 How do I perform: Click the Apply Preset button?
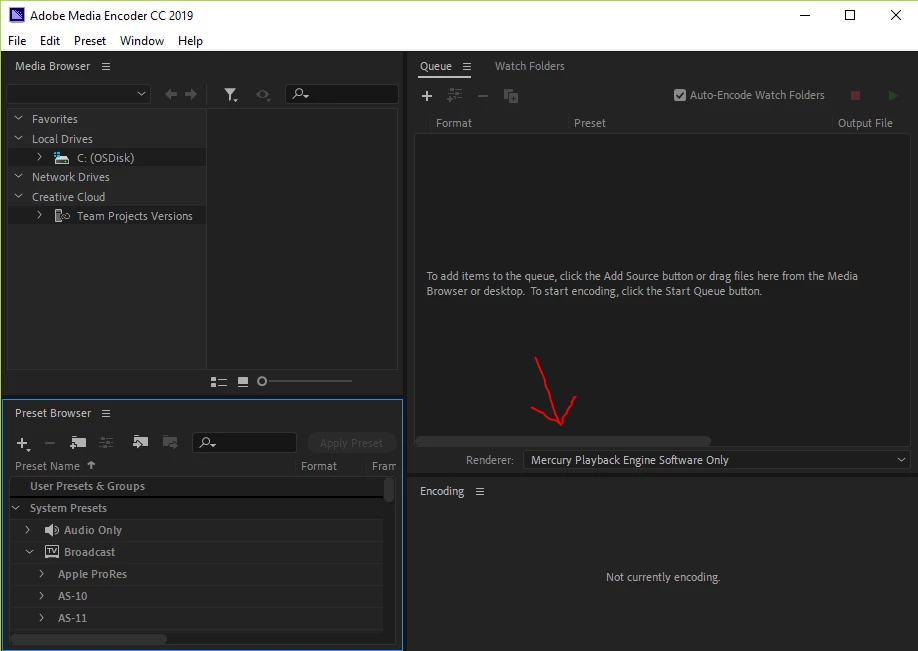pos(351,443)
